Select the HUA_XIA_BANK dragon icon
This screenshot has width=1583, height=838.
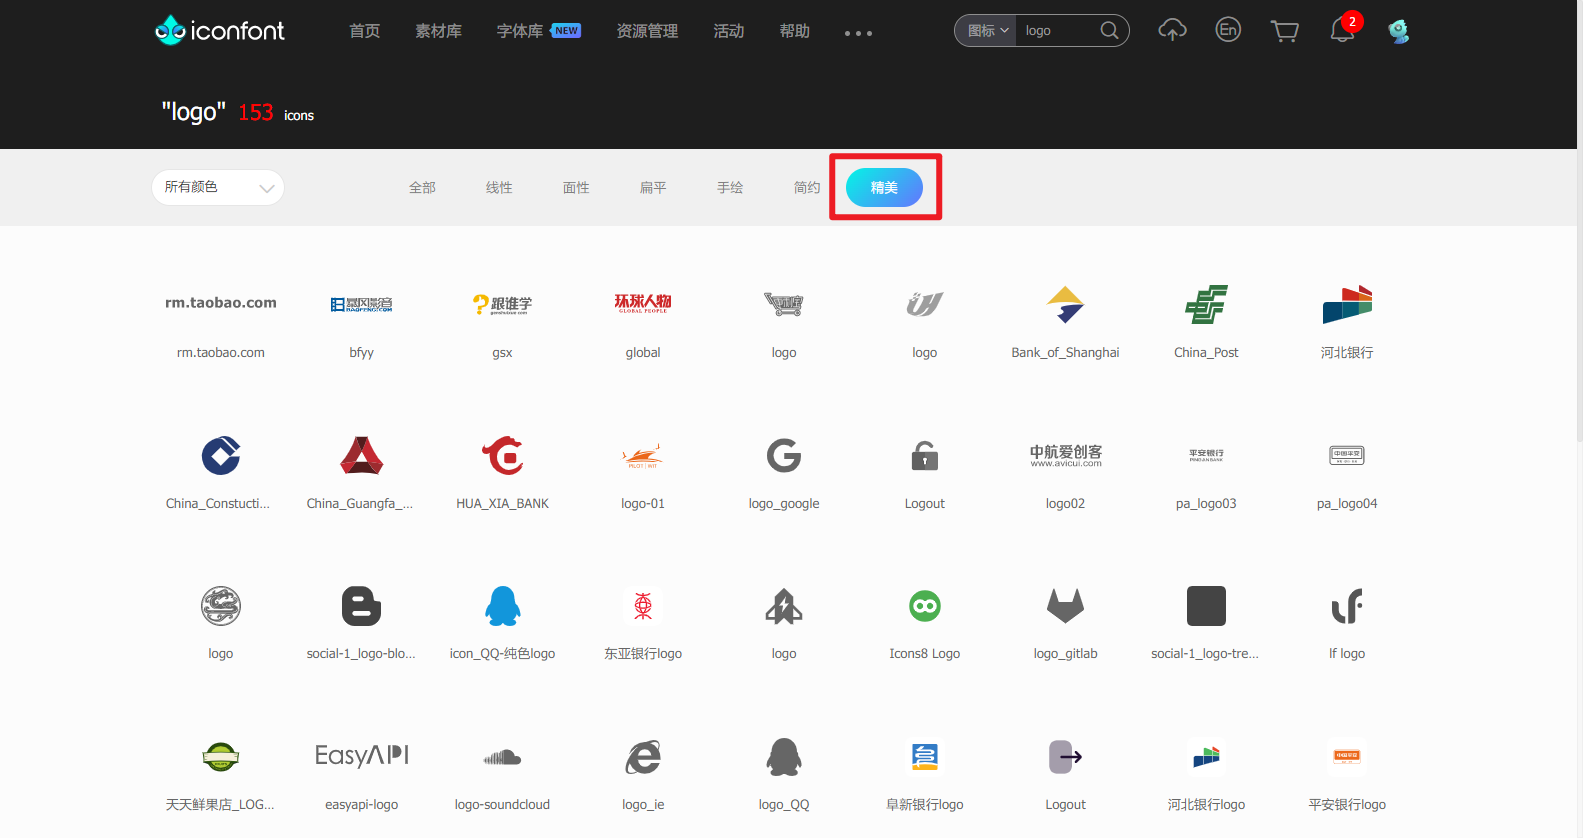click(x=502, y=455)
